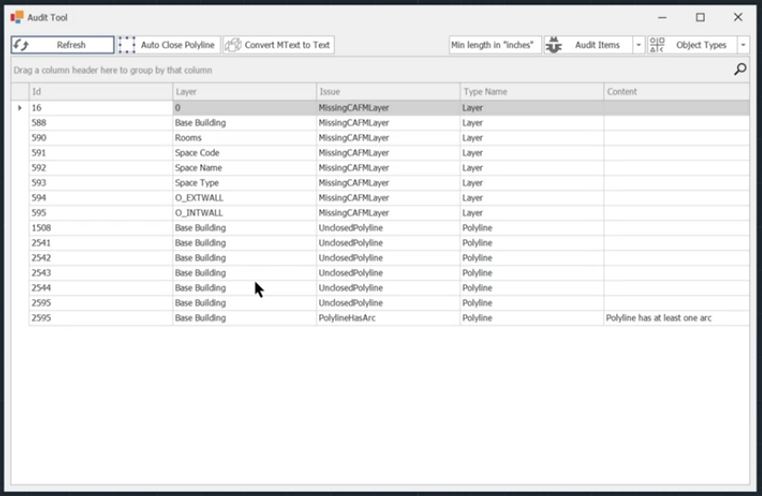
Task: Expand the Audit Items dropdown arrow
Action: 638,45
